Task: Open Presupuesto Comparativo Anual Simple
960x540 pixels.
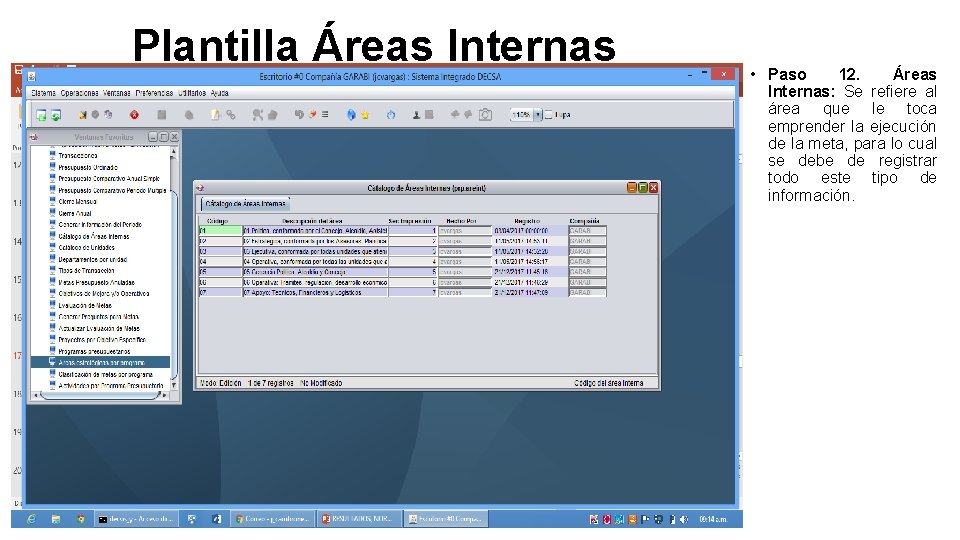Action: (108, 179)
